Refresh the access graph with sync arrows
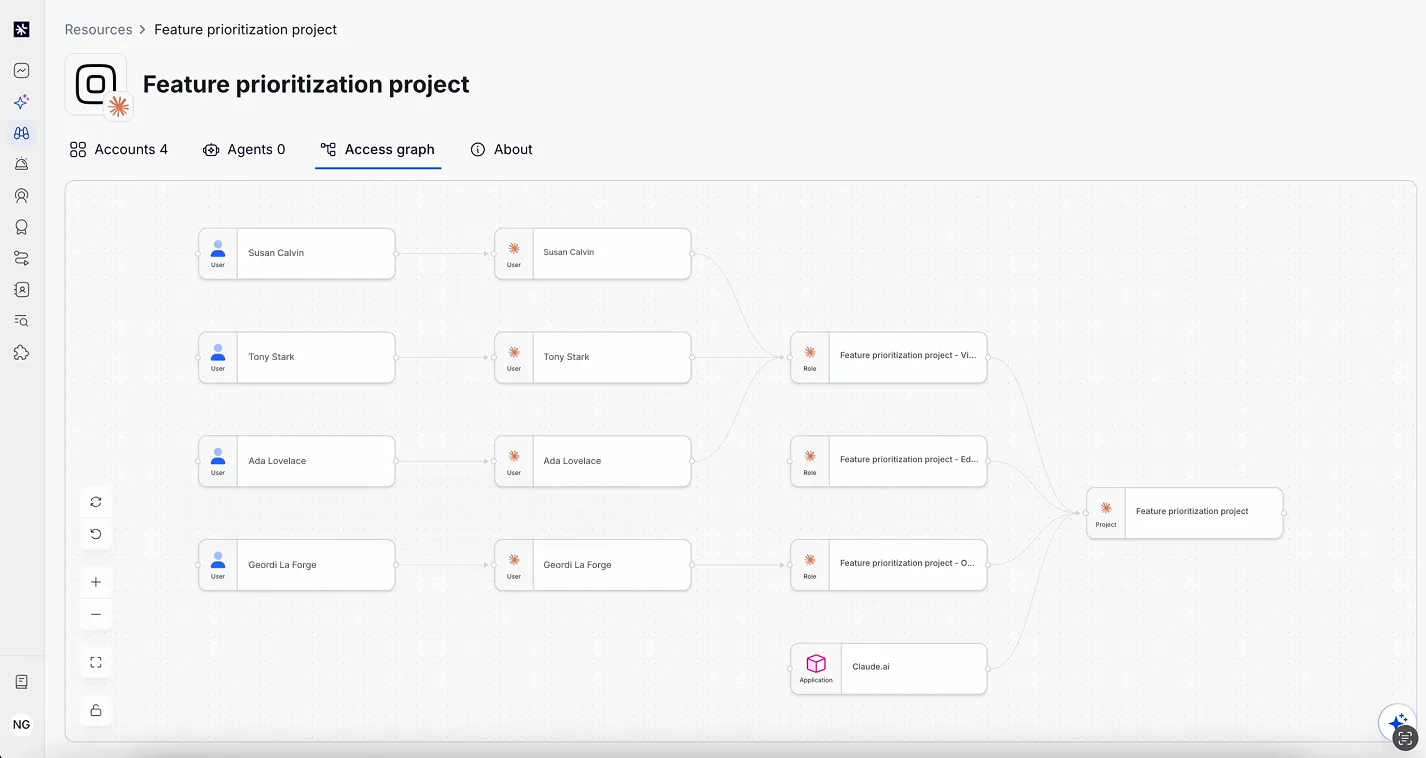The height and width of the screenshot is (758, 1426). coord(96,502)
